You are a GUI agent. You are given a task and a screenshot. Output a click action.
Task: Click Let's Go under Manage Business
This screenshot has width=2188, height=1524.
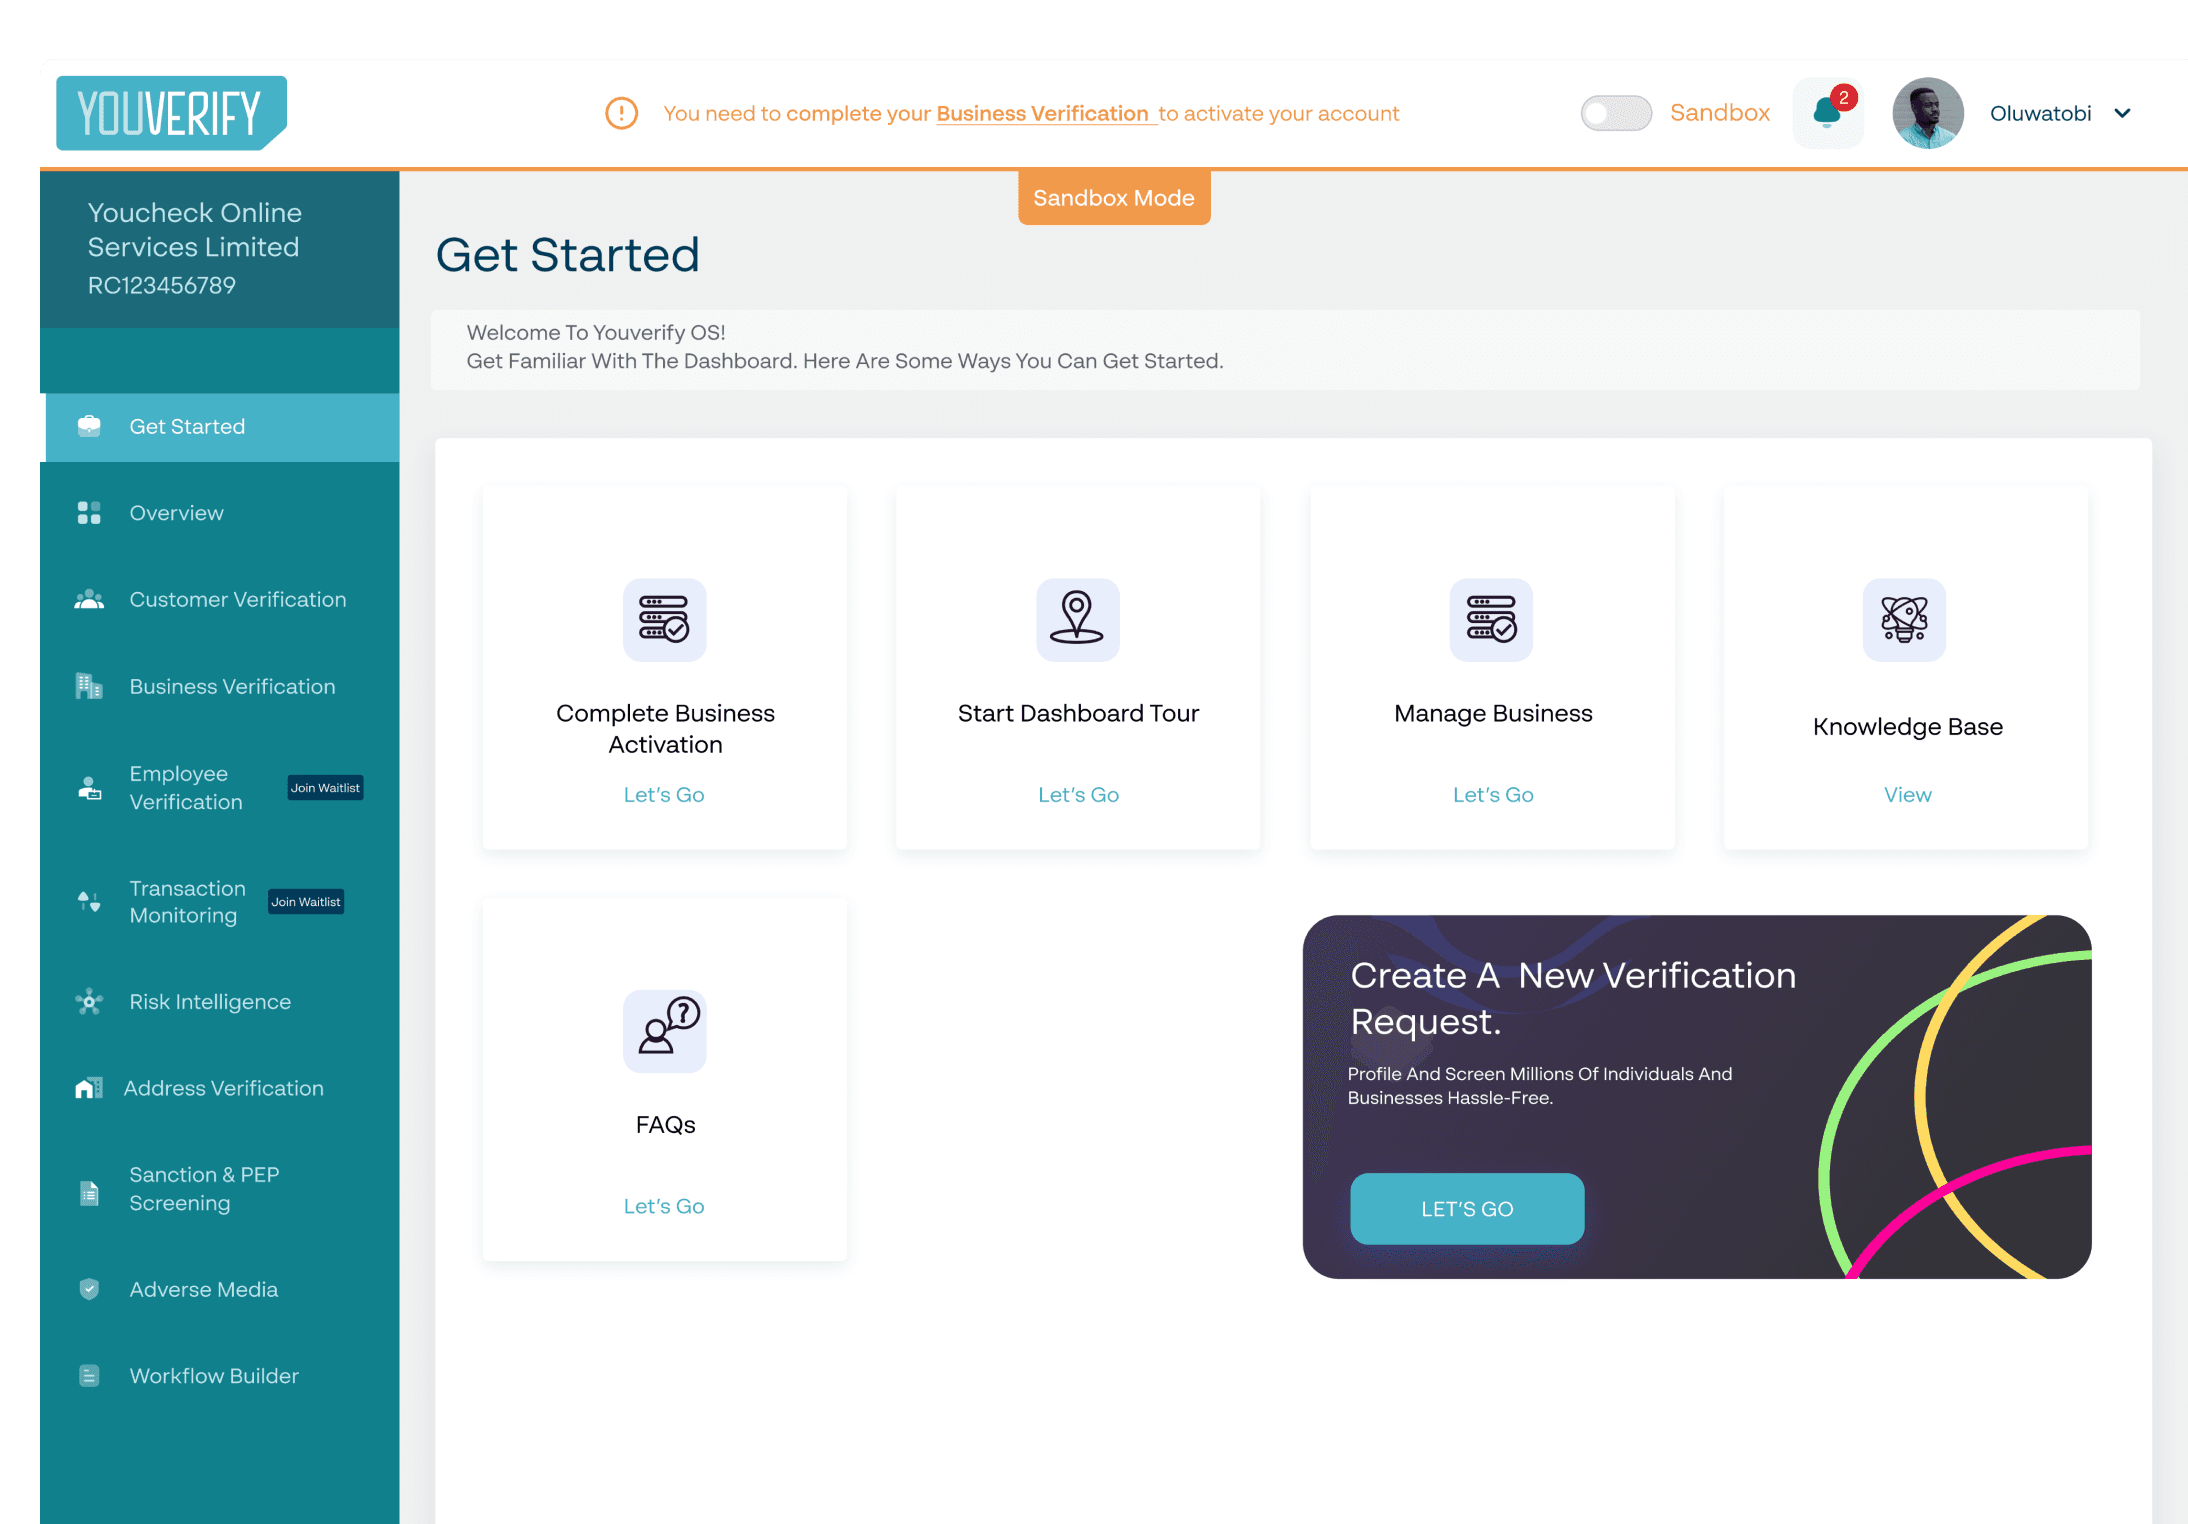[1493, 794]
